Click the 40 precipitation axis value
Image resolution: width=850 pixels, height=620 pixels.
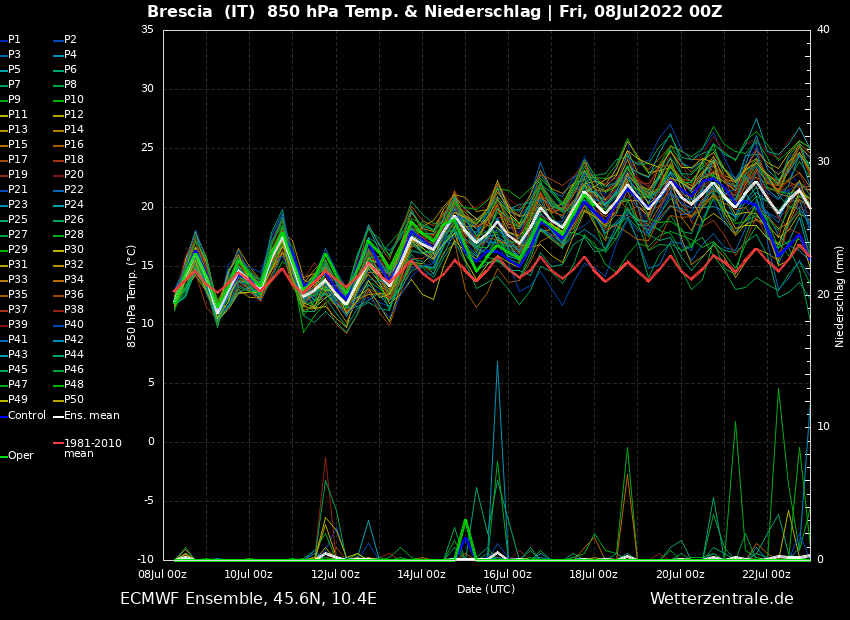[823, 29]
